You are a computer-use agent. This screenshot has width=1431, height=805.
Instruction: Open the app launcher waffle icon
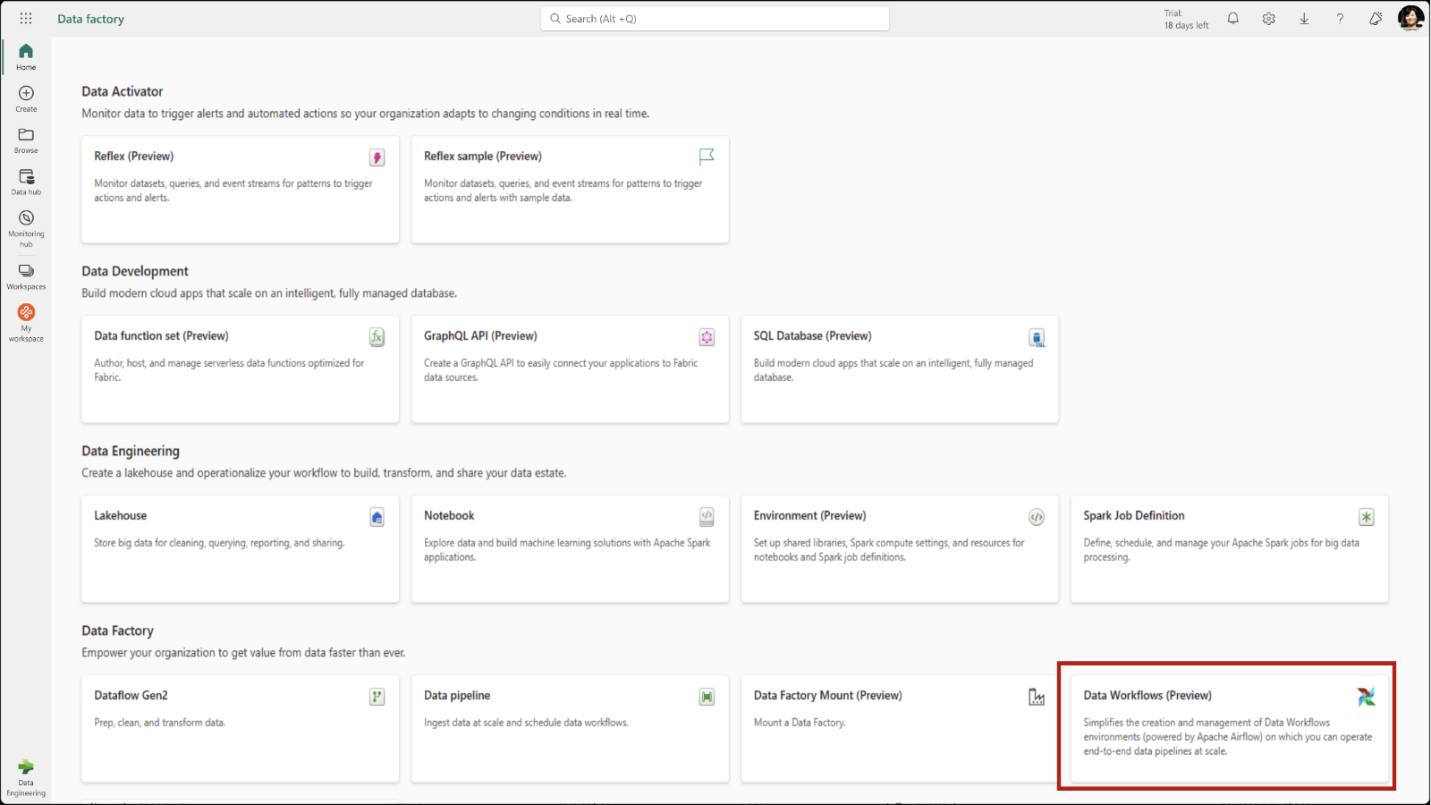point(26,18)
